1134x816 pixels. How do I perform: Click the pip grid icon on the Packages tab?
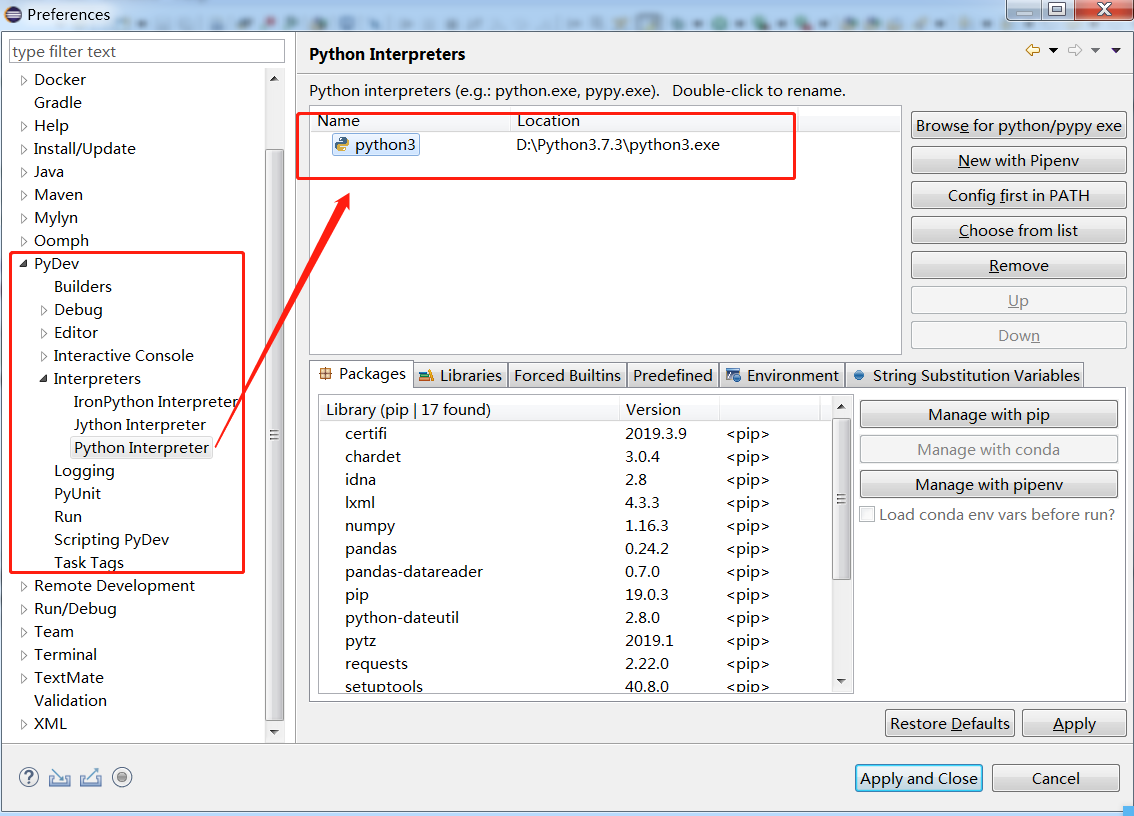[x=328, y=374]
